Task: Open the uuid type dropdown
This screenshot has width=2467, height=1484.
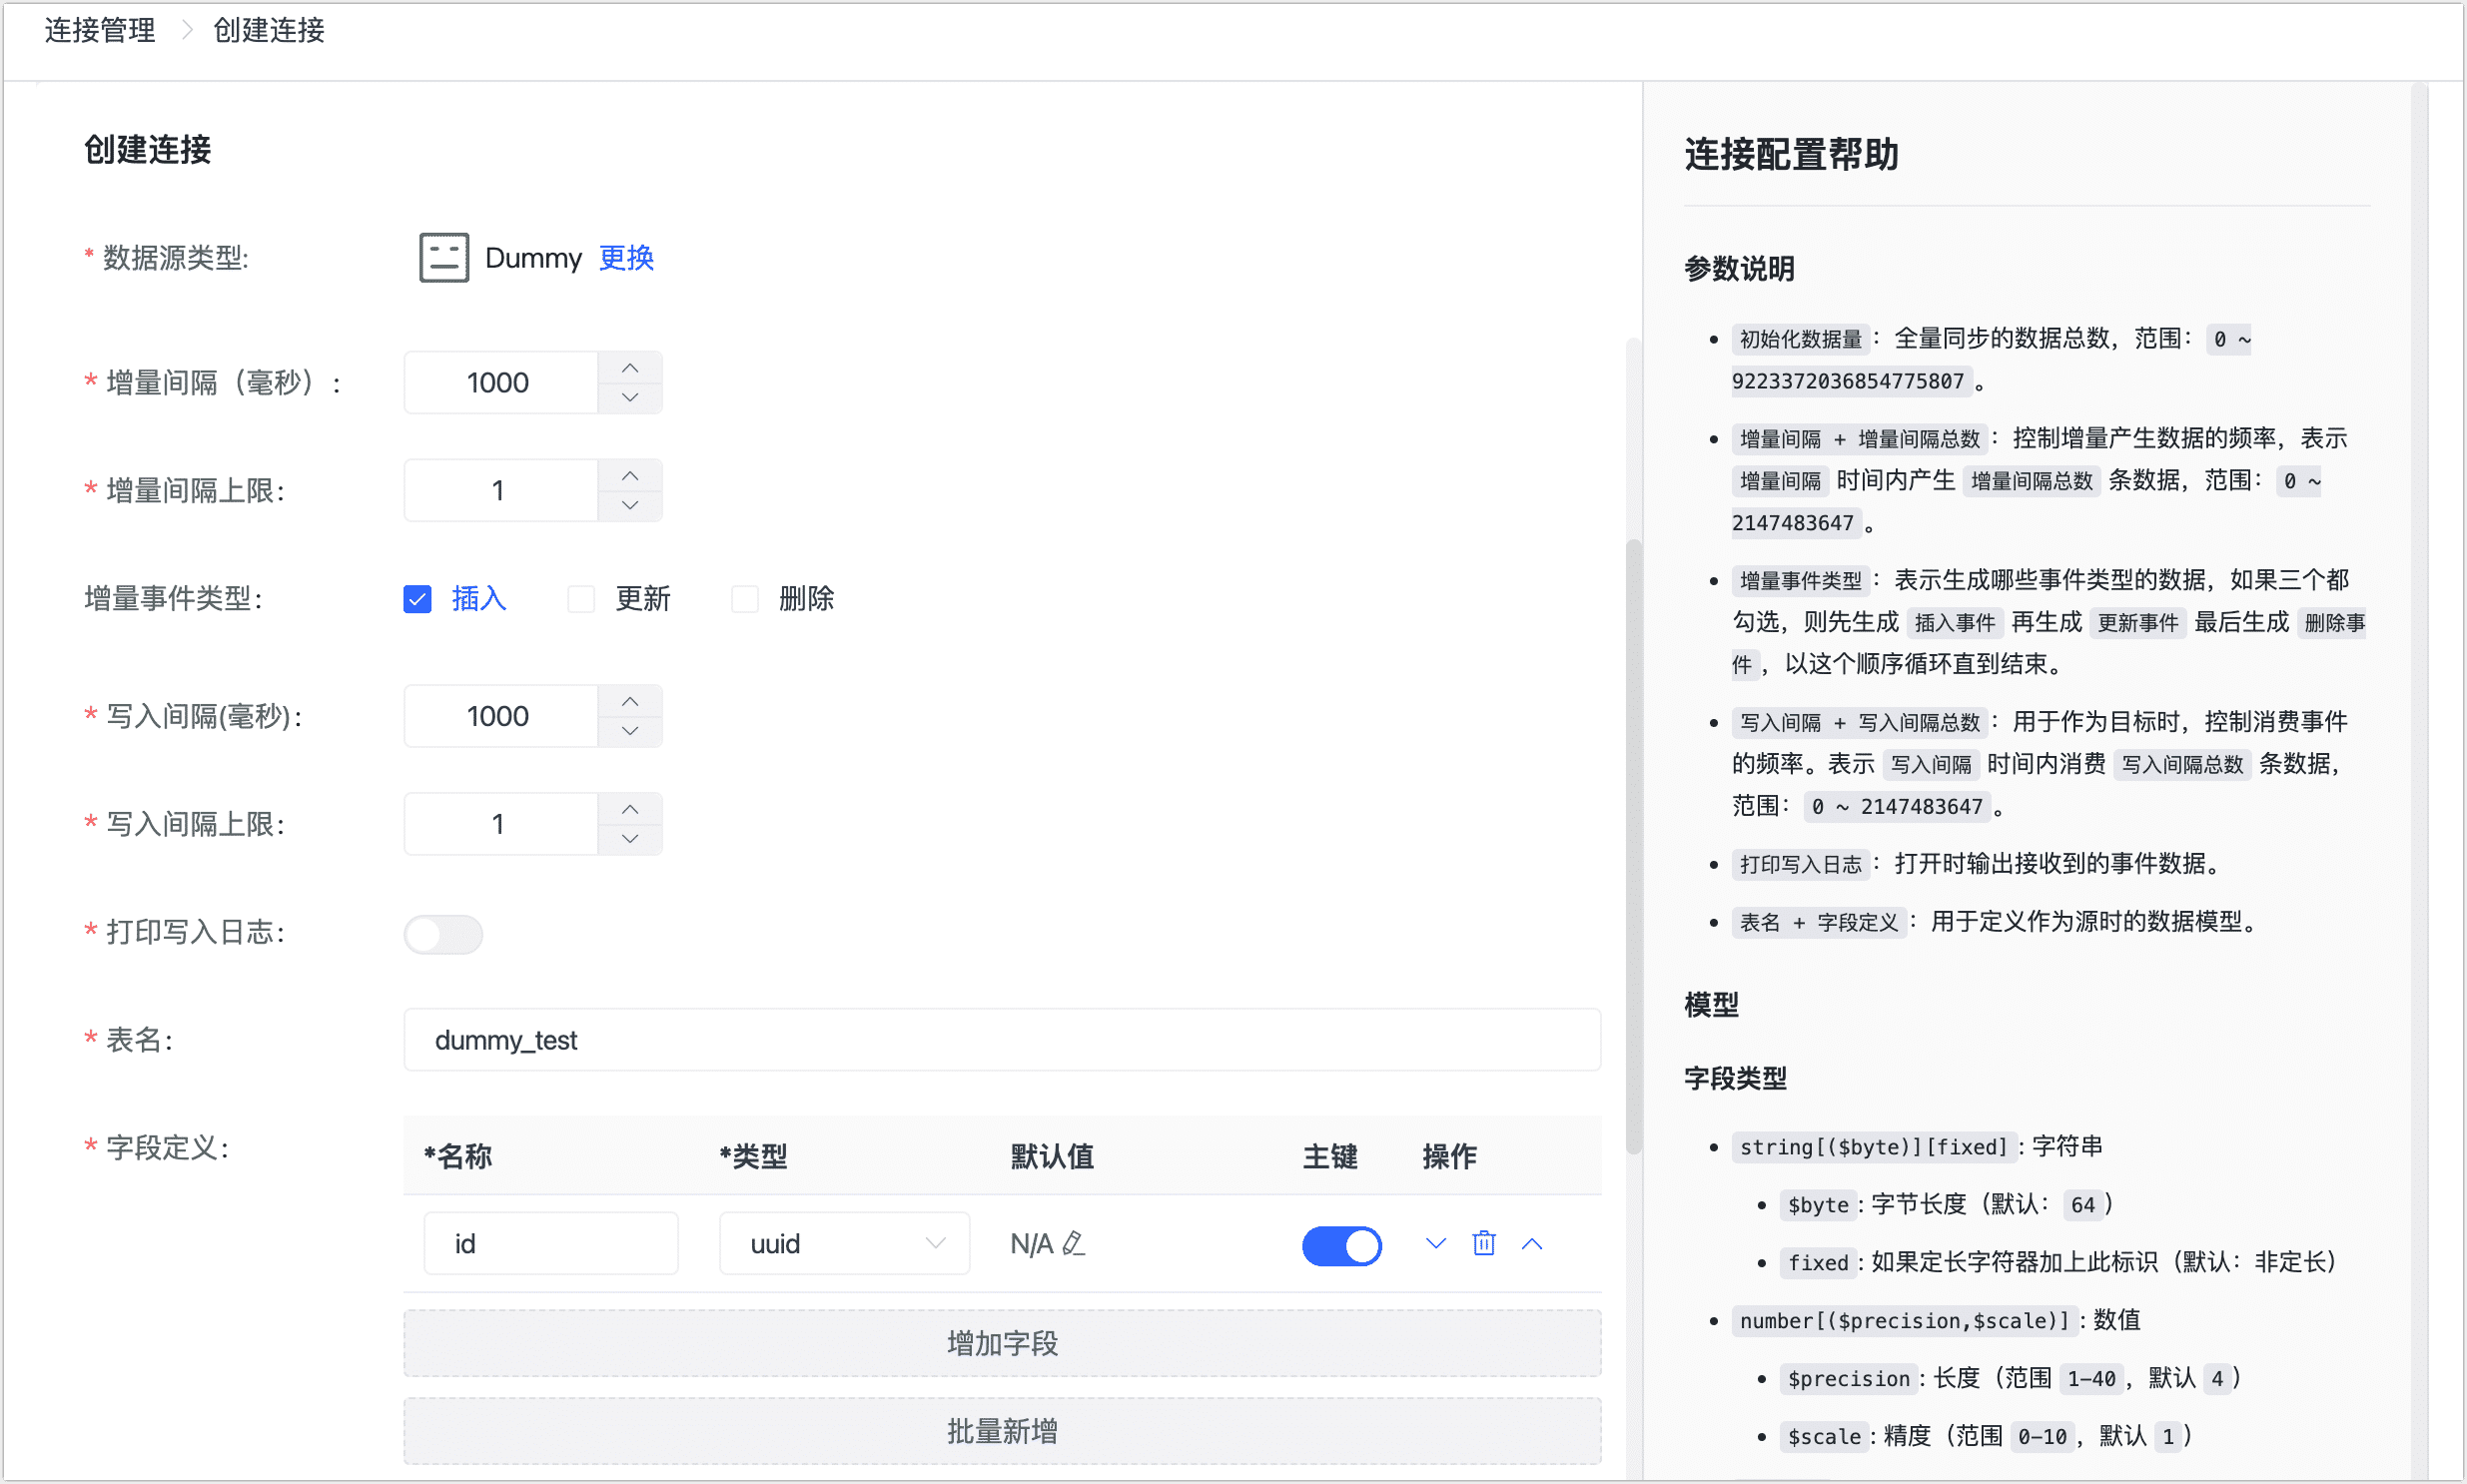Action: click(844, 1243)
